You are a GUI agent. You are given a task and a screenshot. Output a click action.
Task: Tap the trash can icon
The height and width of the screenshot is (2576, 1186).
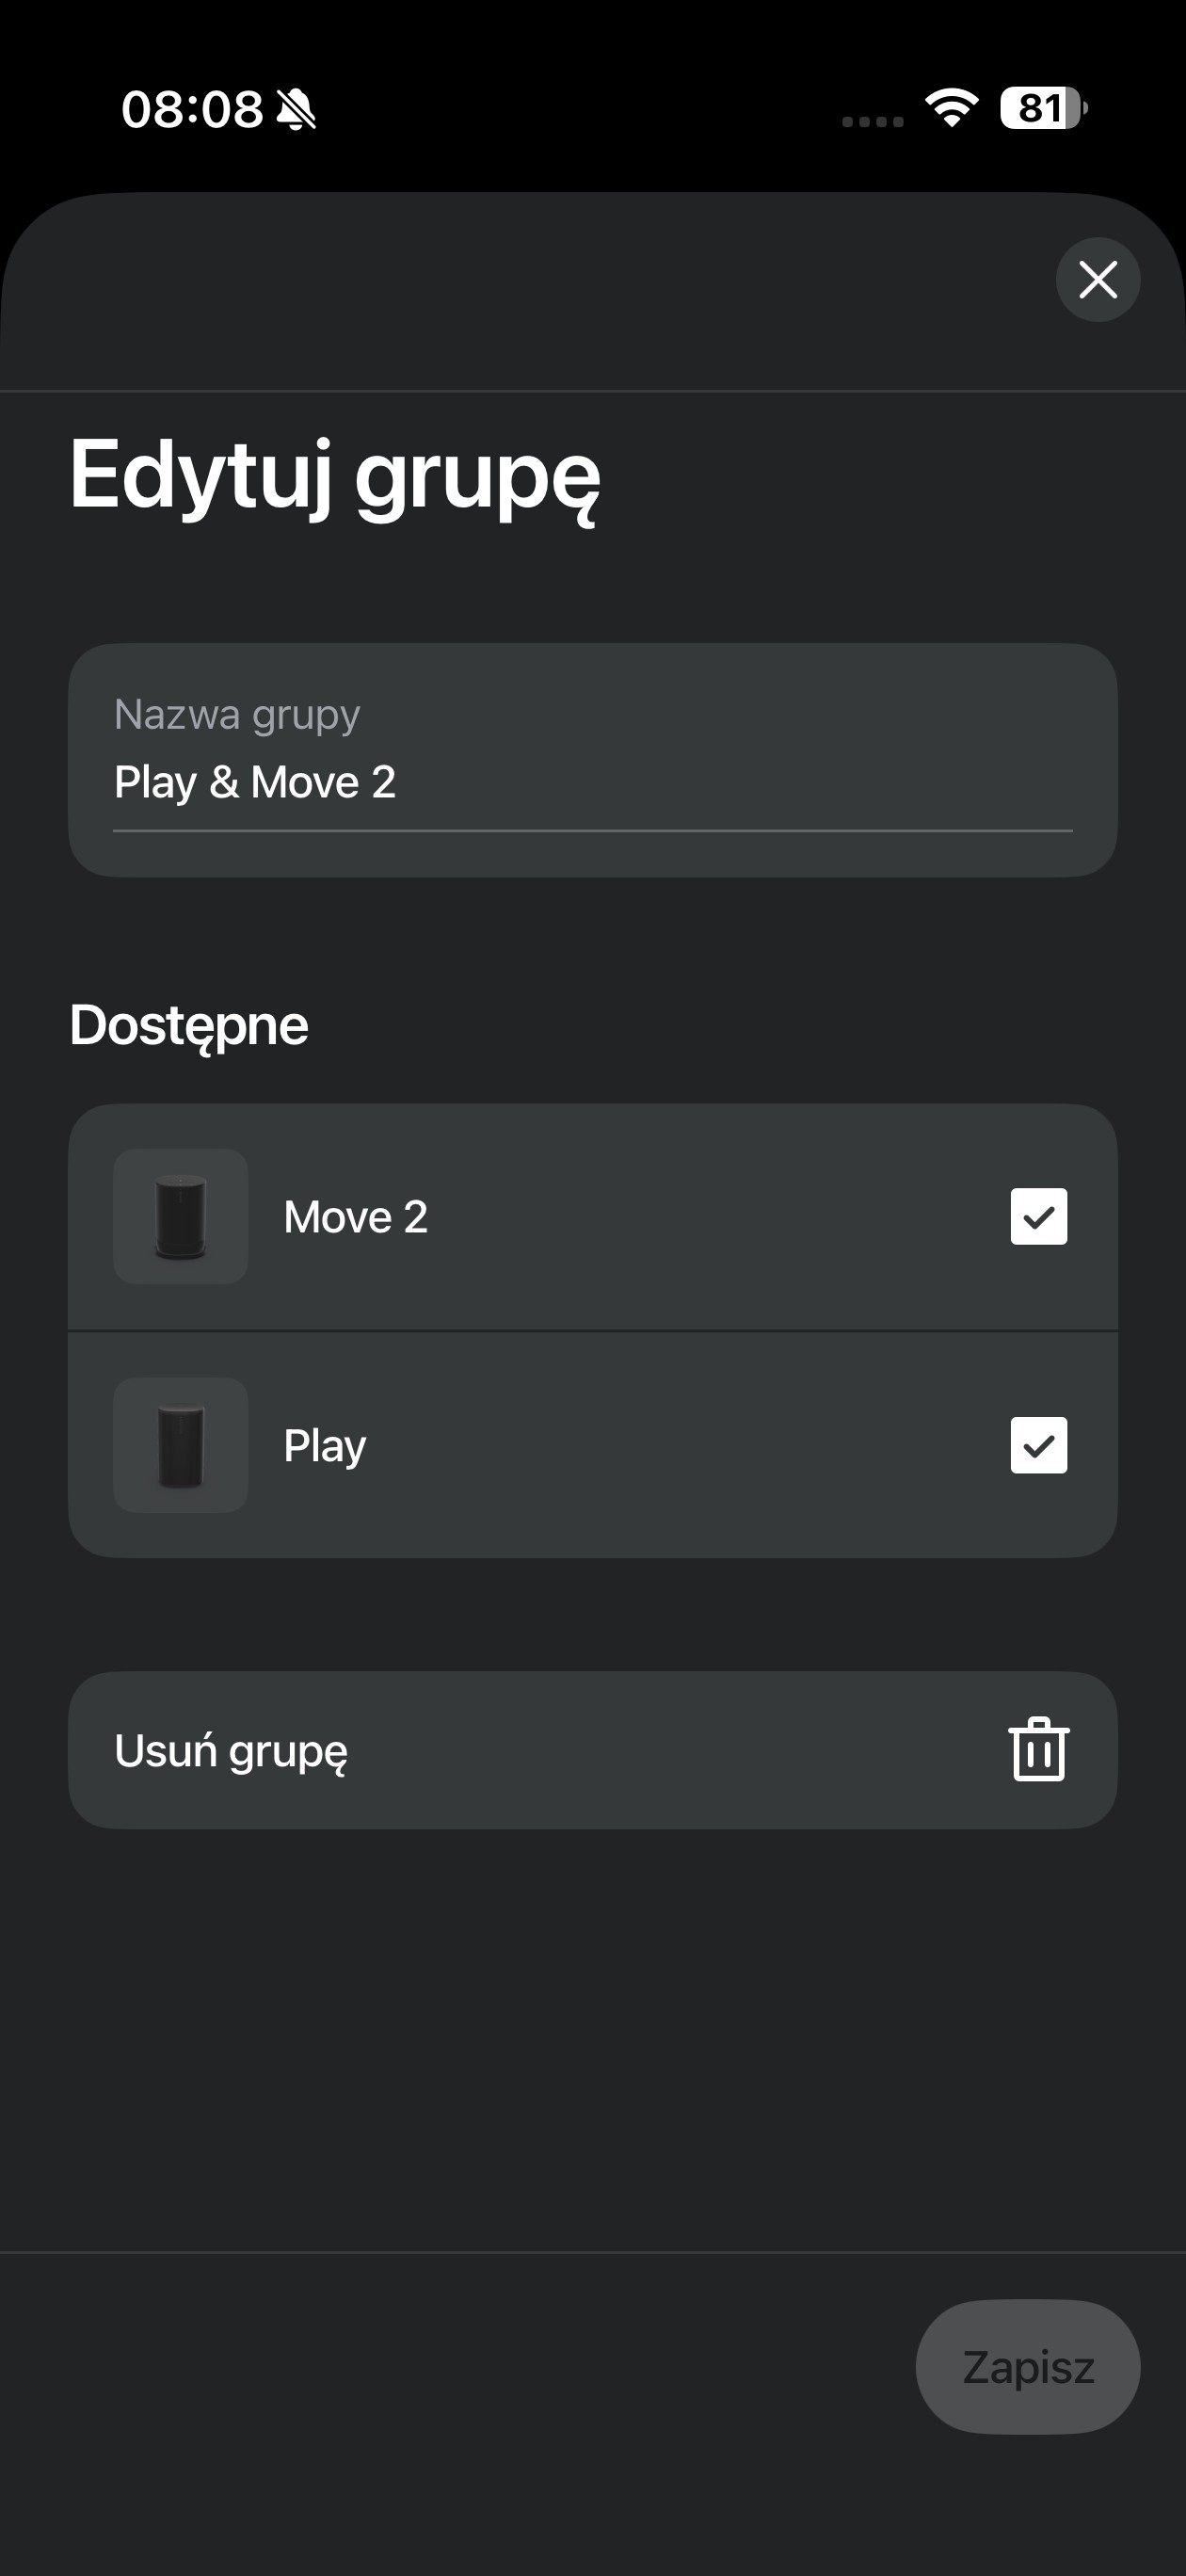tap(1039, 1750)
